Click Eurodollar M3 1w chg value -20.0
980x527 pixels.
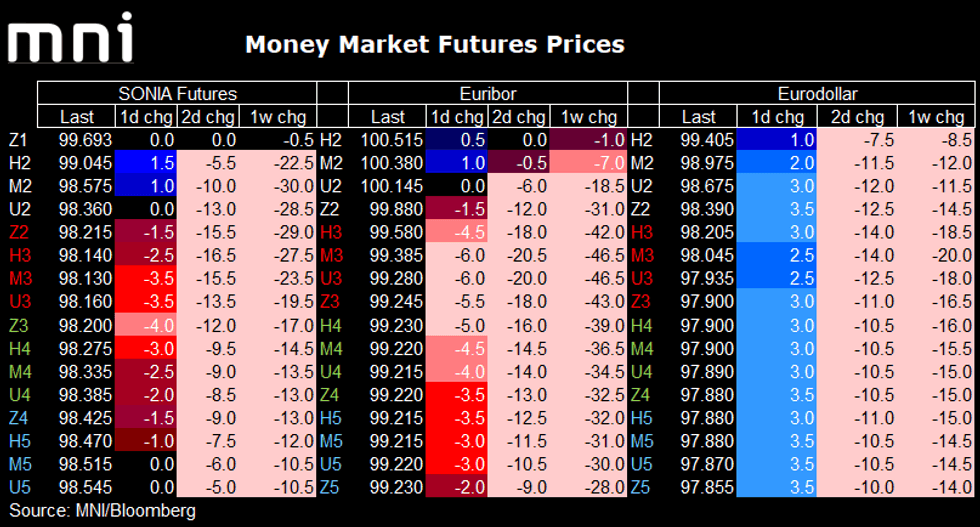click(x=935, y=256)
